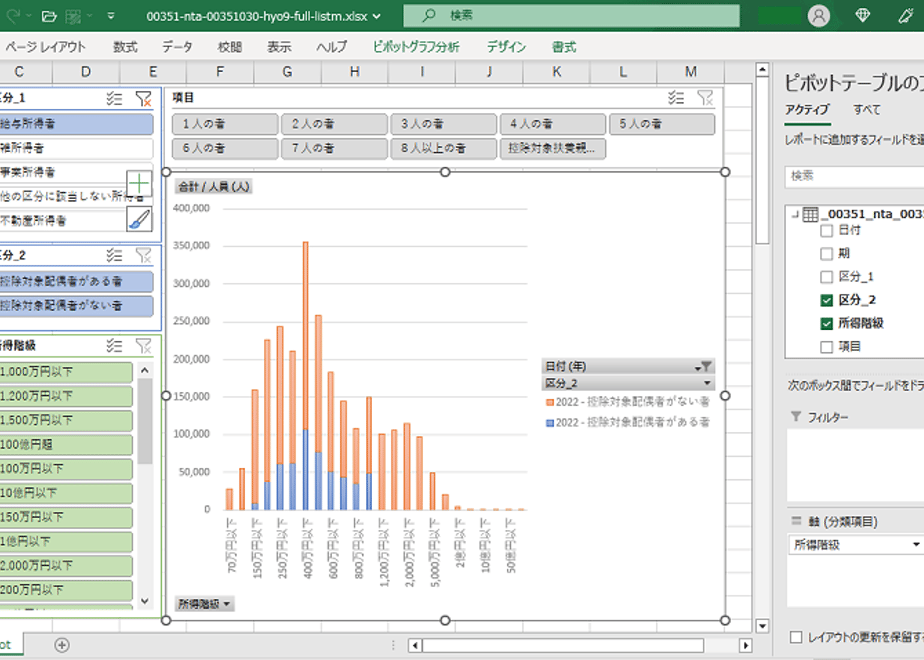The height and width of the screenshot is (660, 924).
Task: Select the 3人の者 slicer button
Action: click(x=444, y=124)
